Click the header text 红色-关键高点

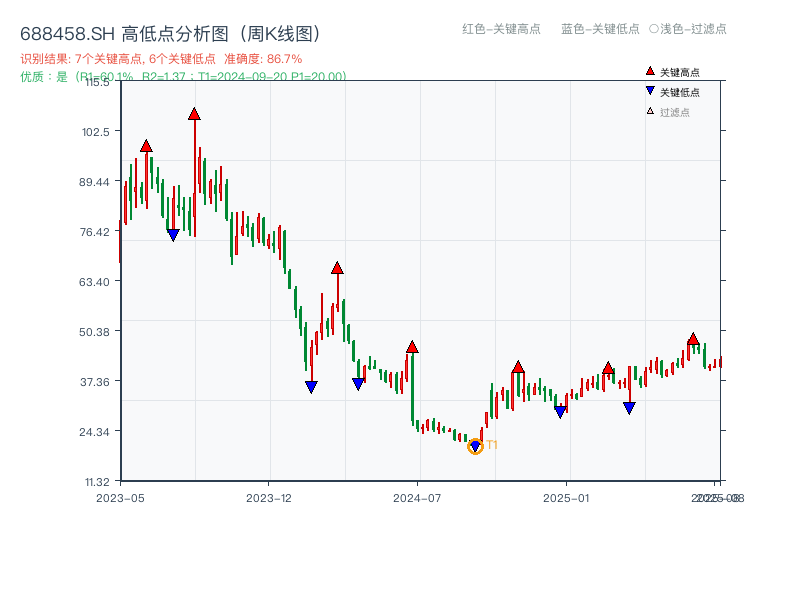[501, 29]
